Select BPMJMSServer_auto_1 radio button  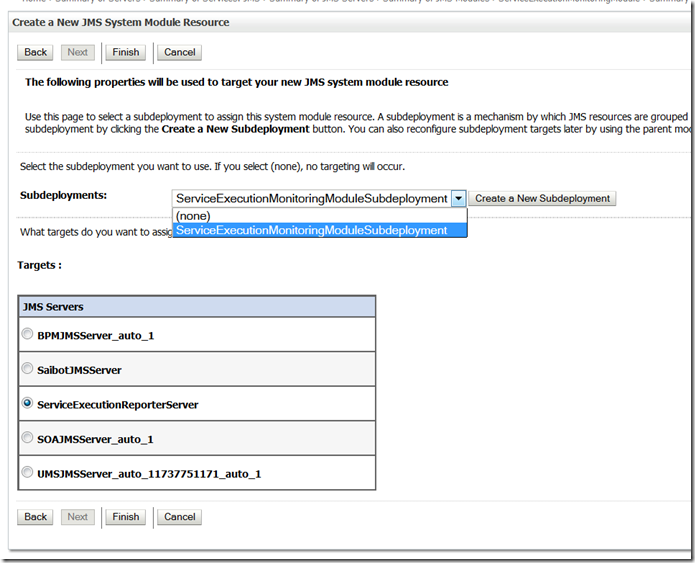coord(27,334)
